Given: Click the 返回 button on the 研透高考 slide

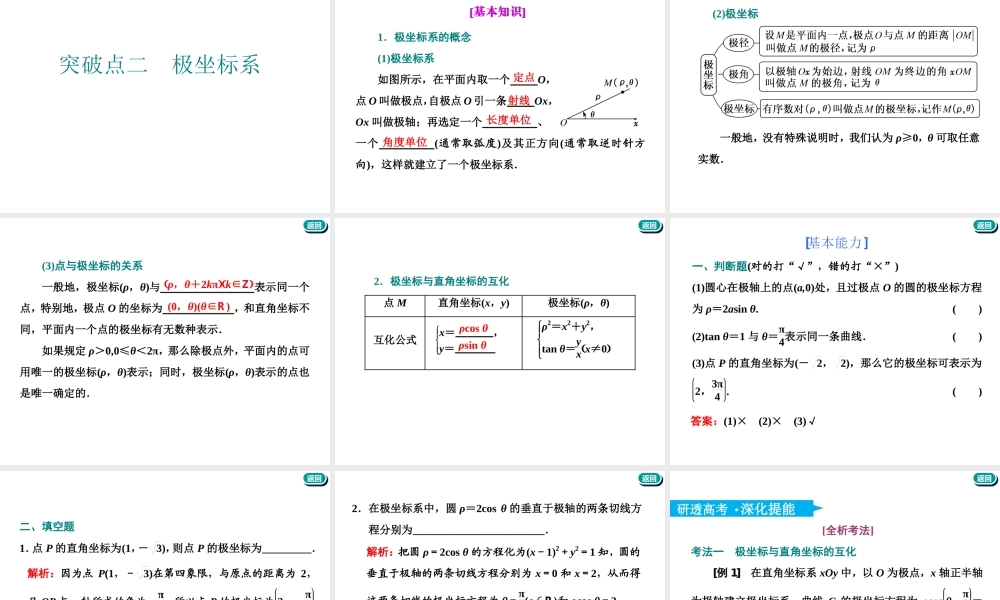Looking at the screenshot, I should coord(986,479).
